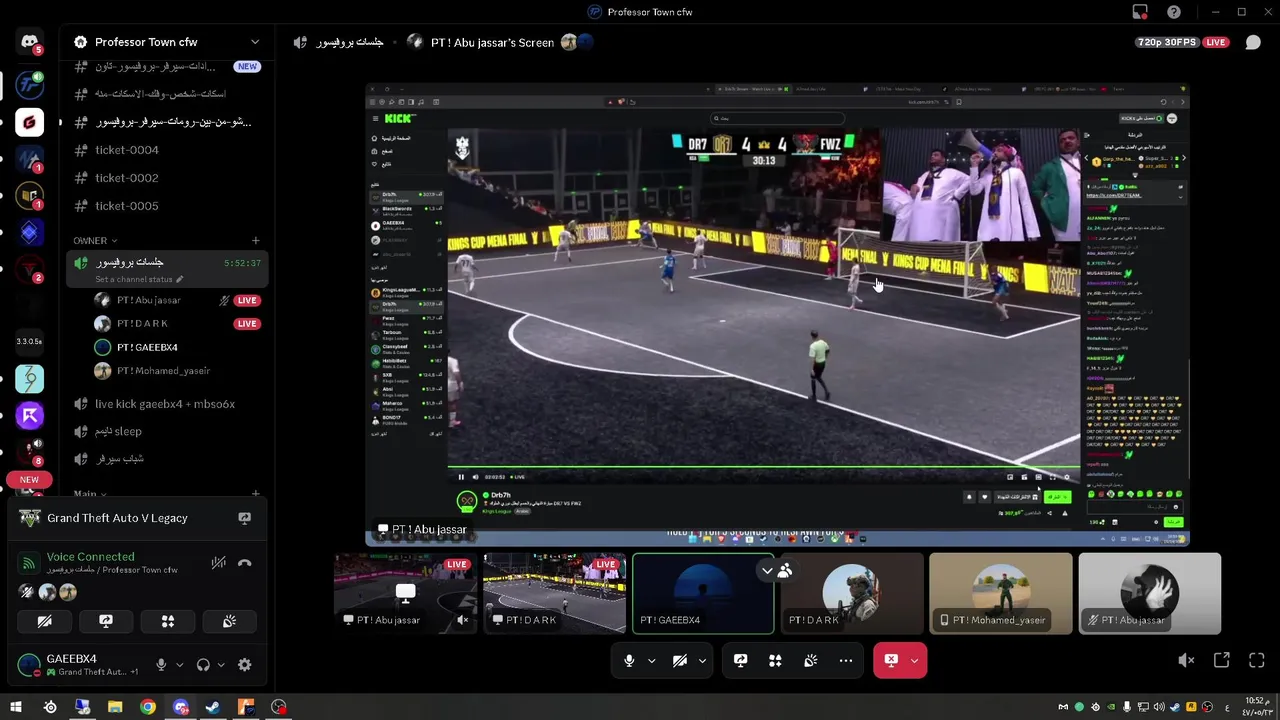Join live kick gaeebx4 + mbso6x voice channel
1280x720 pixels.
tap(167, 404)
